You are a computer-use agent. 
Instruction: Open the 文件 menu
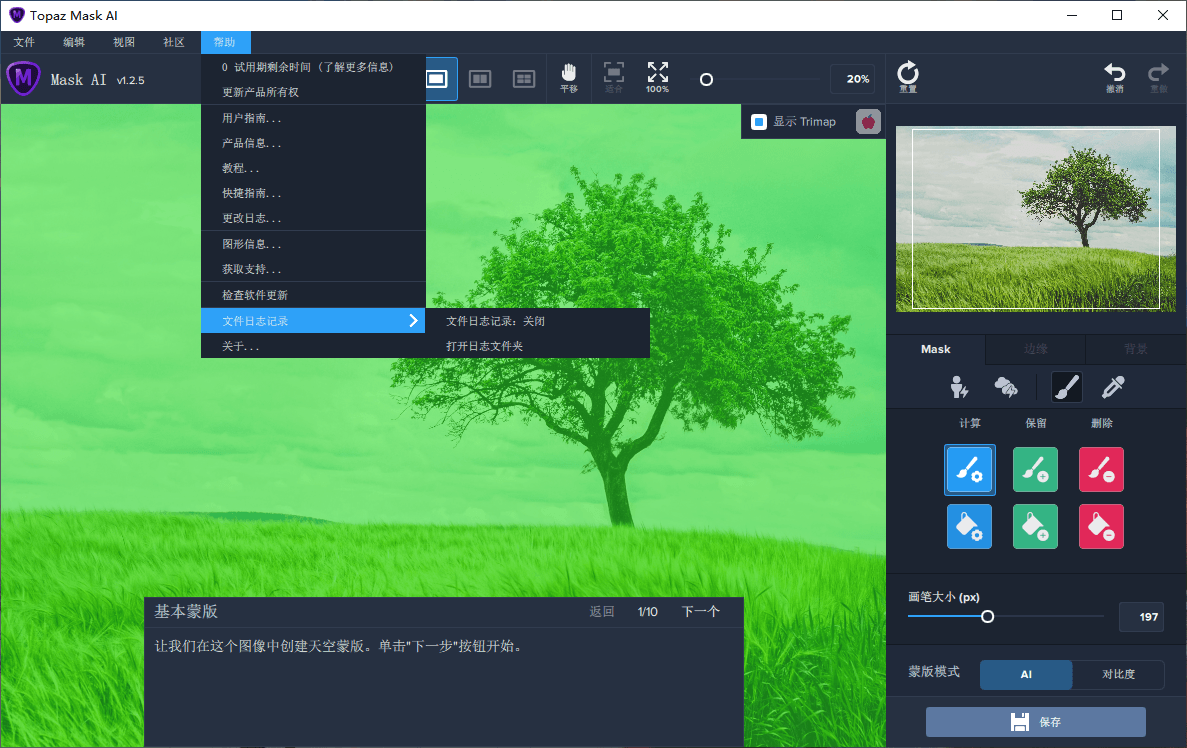coord(24,42)
